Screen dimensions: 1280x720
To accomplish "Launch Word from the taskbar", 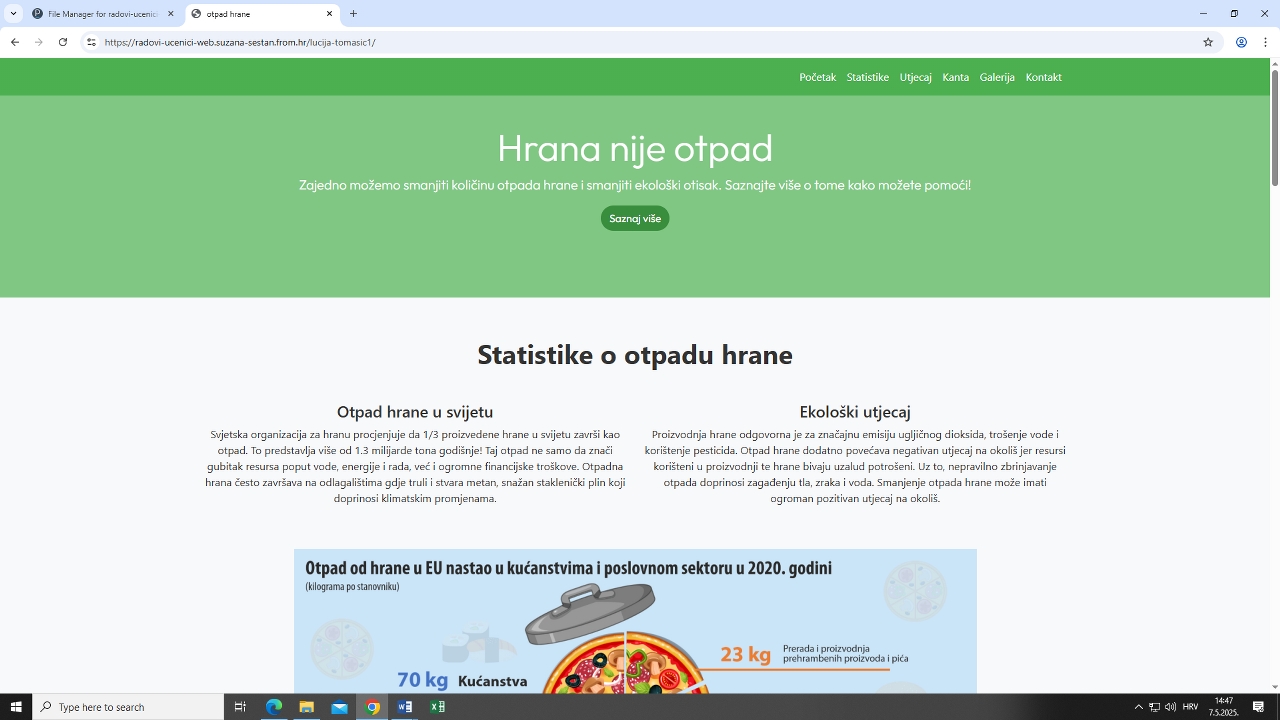I will (x=405, y=707).
